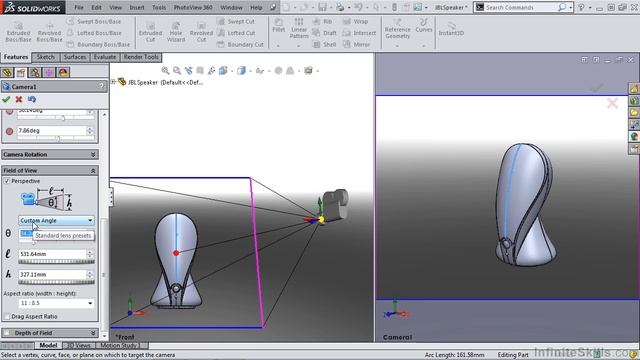Edit the 531.64mm view distance field
Screen dimensions: 640x360
[52, 254]
